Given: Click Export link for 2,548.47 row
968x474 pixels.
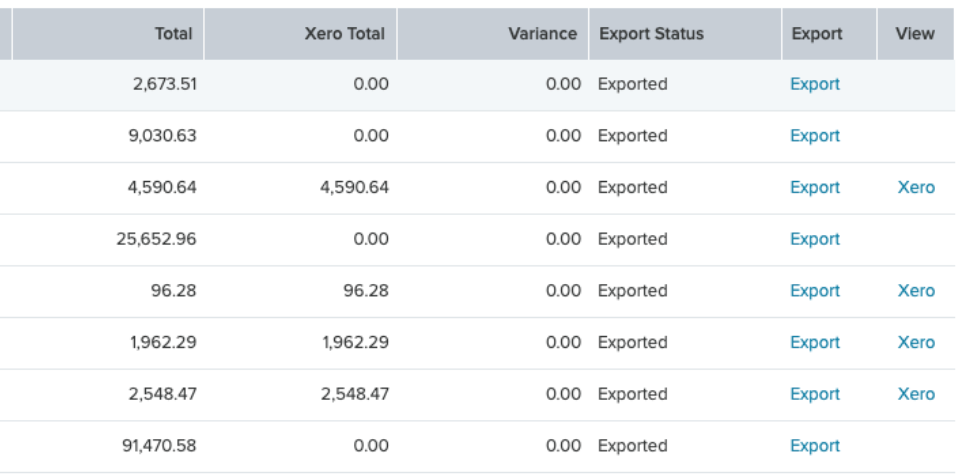Looking at the screenshot, I should 815,394.
